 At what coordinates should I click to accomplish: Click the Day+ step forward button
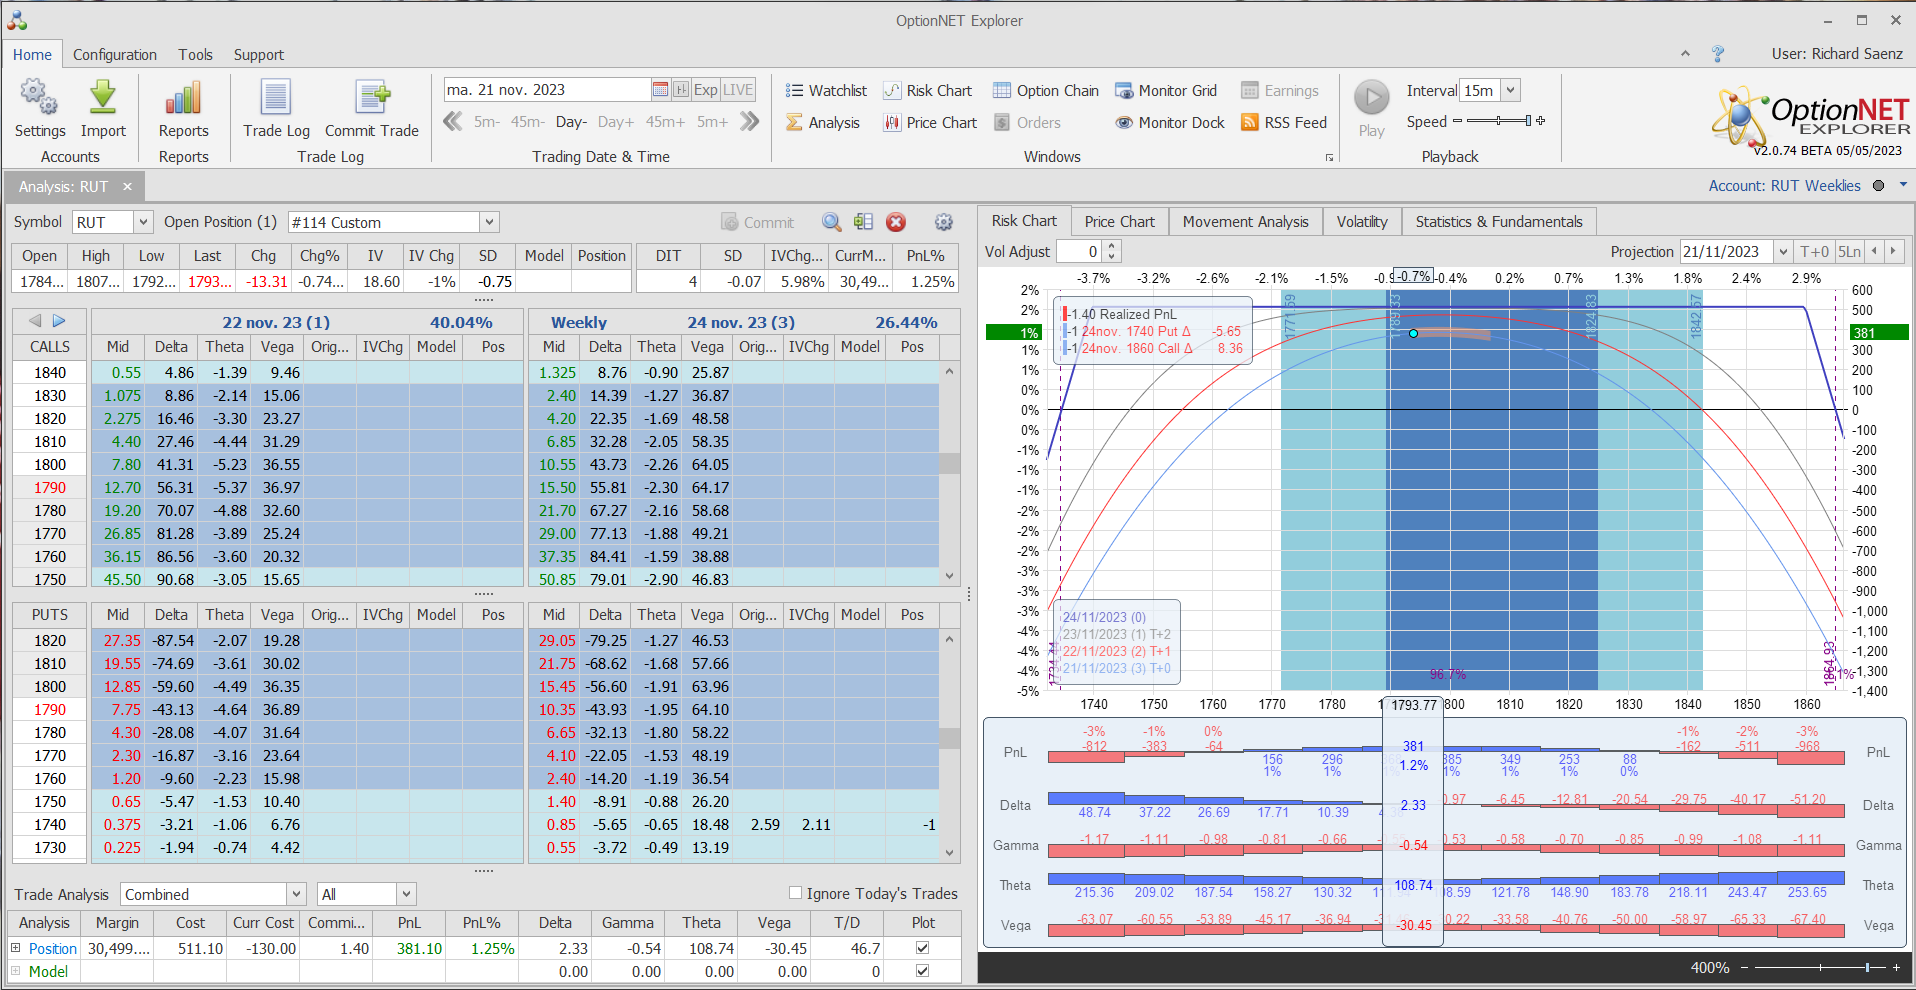click(x=615, y=122)
